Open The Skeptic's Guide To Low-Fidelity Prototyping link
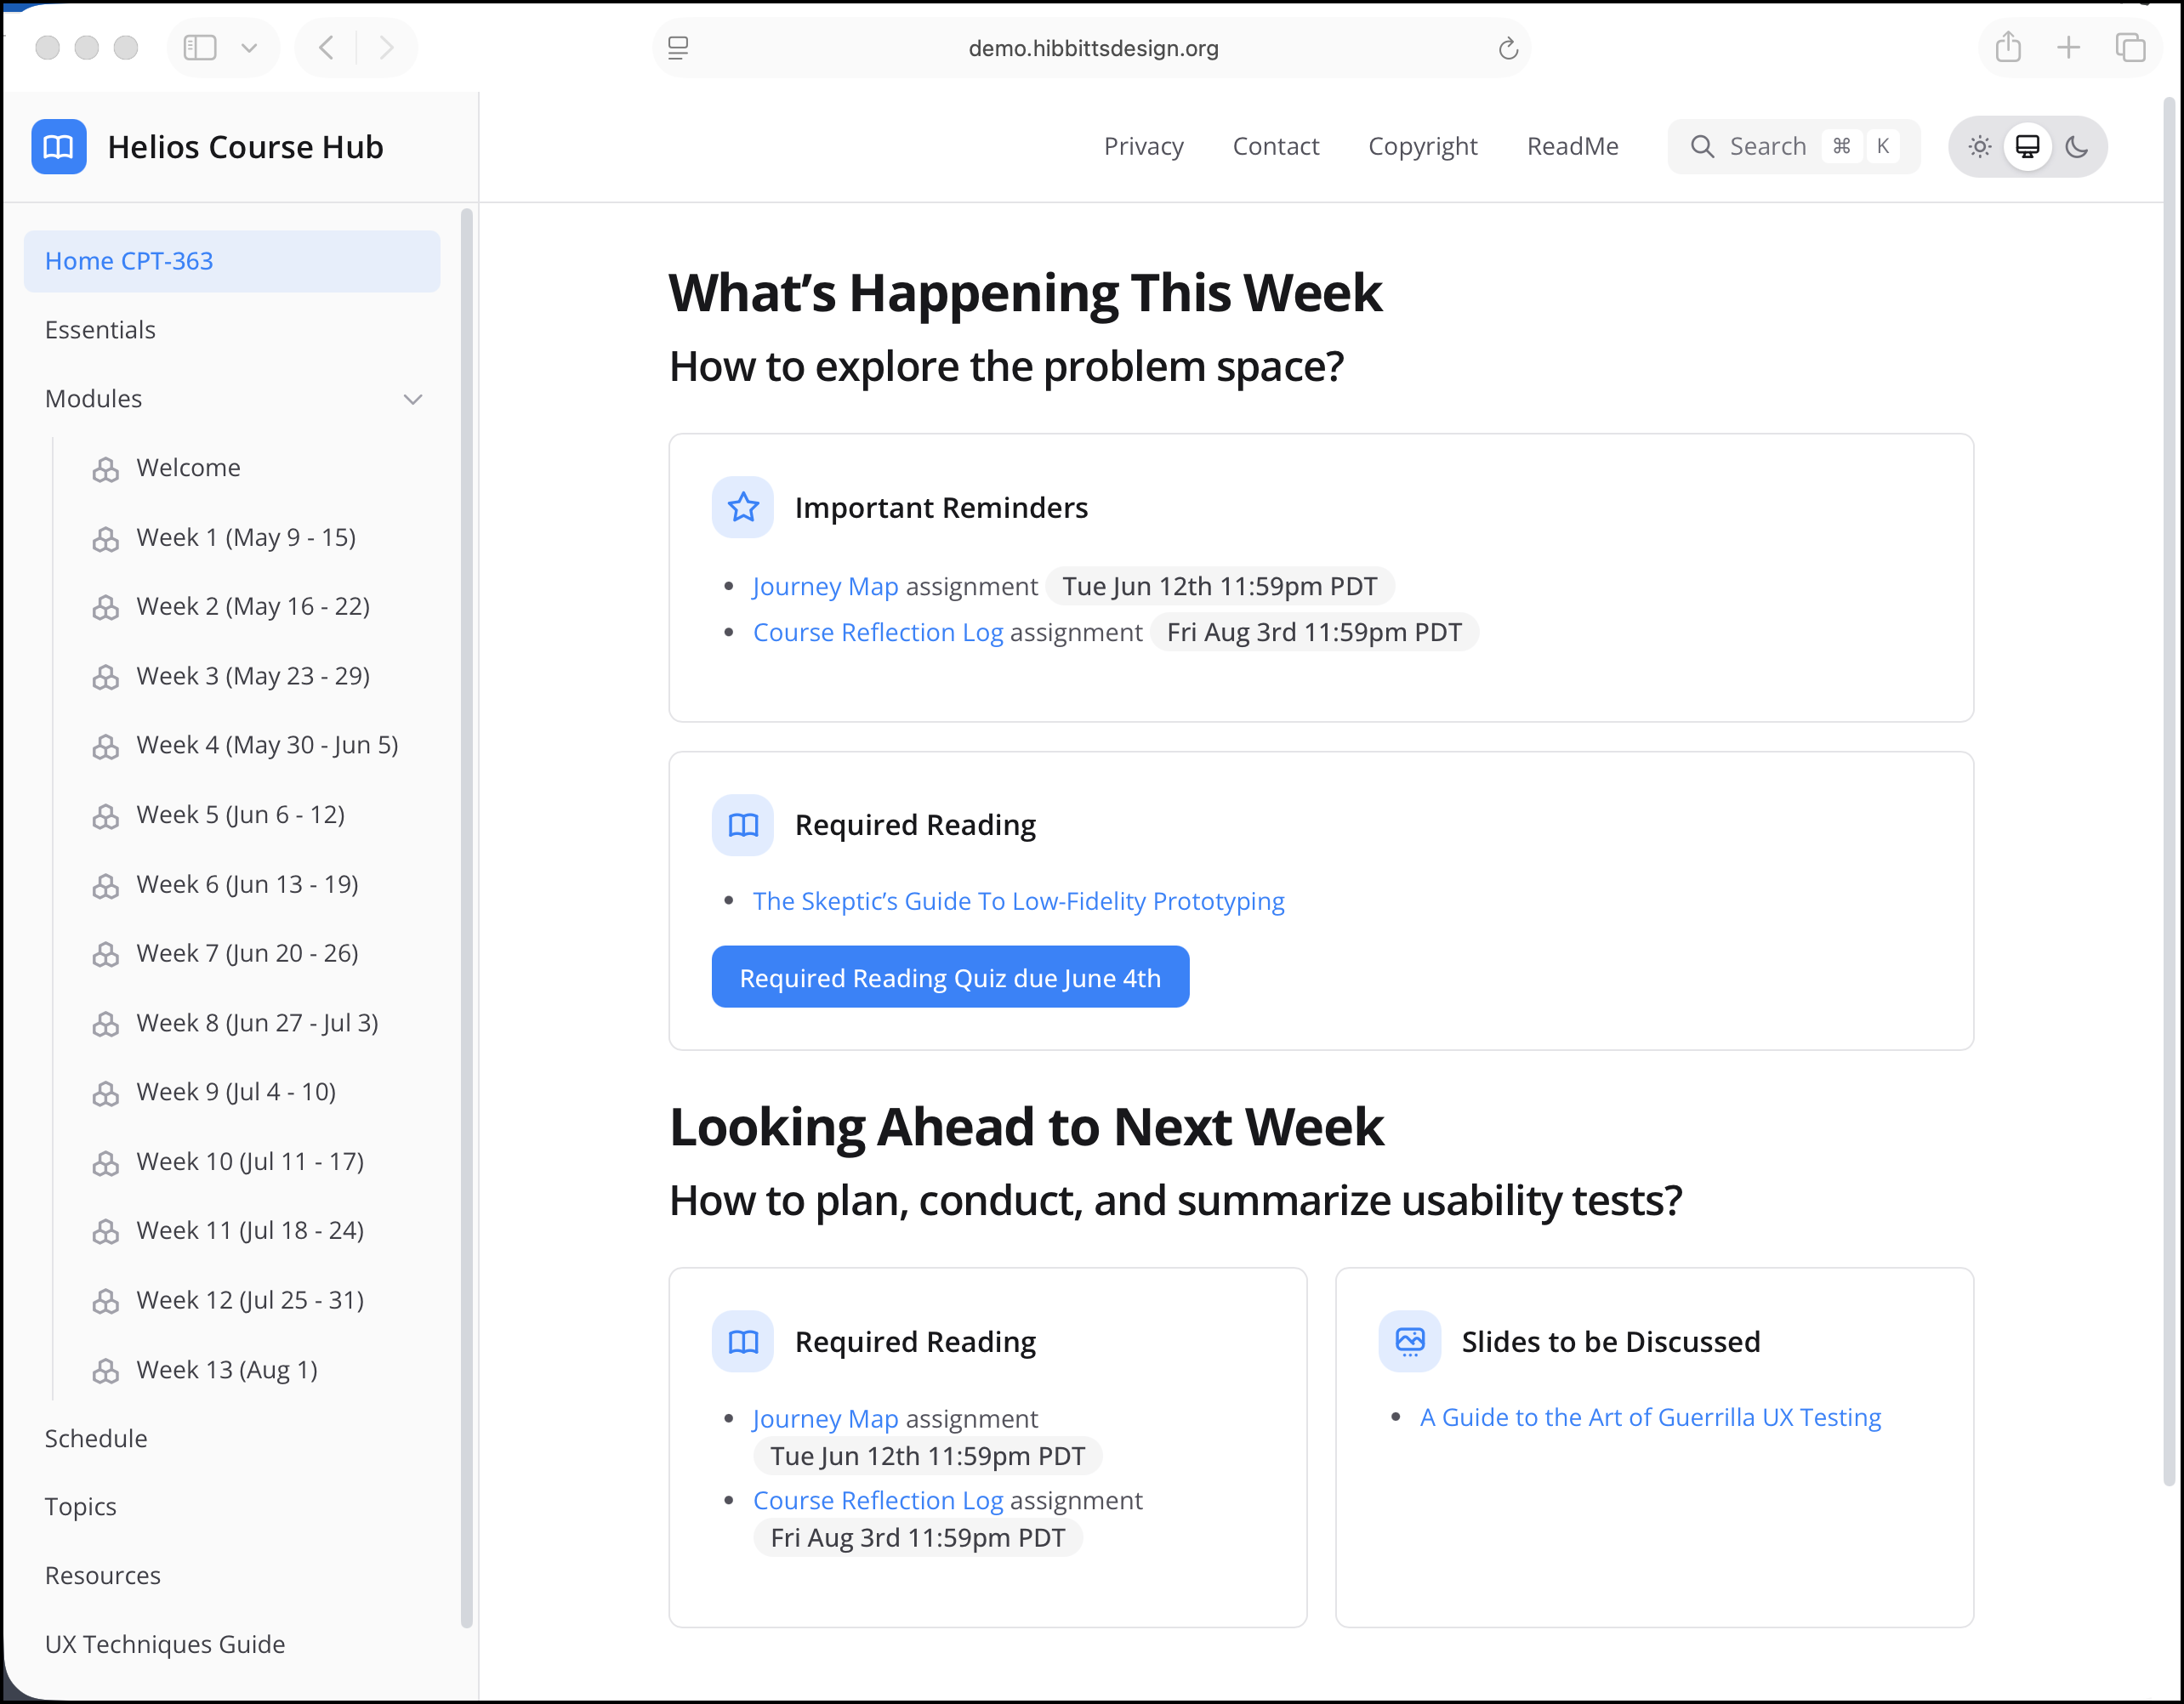Viewport: 2184px width, 1704px height. point(1018,901)
